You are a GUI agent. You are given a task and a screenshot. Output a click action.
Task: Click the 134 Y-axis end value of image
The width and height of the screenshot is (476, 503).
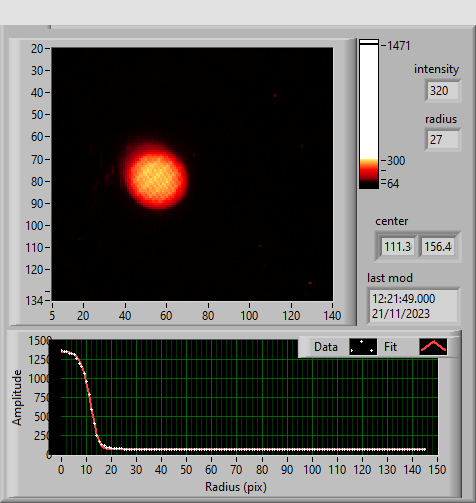34,301
